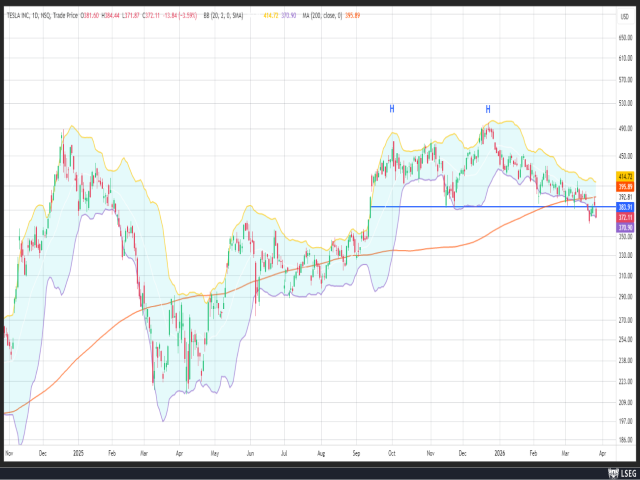Image resolution: width=640 pixels, height=480 pixels.
Task: Click the O381.60 open value in header
Action: [90, 16]
